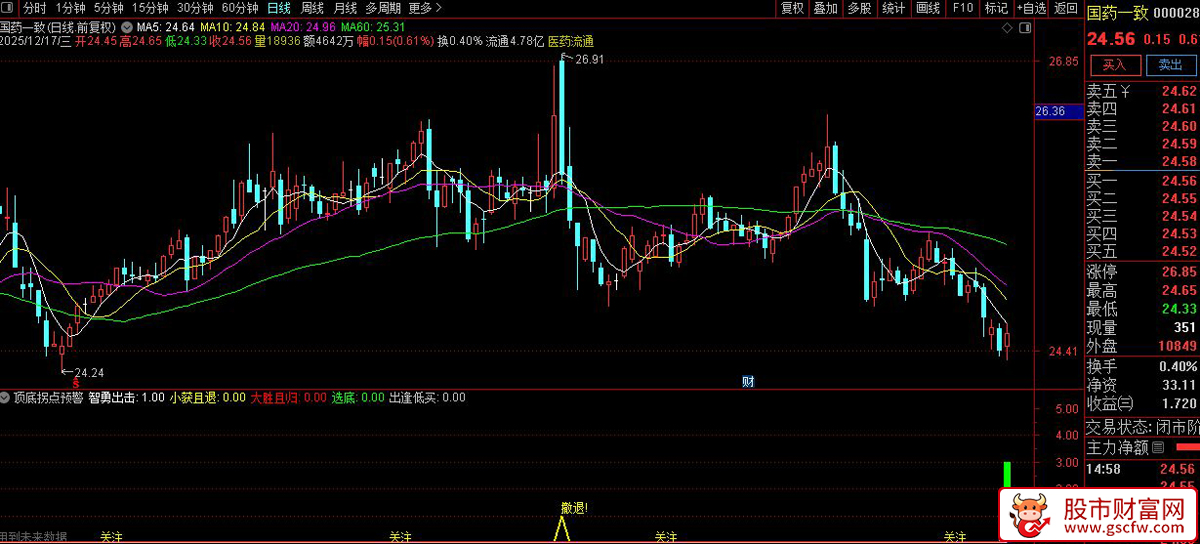The image size is (1200, 544).
Task: Select the 周线 weekly chart tab
Action: pyautogui.click(x=312, y=8)
